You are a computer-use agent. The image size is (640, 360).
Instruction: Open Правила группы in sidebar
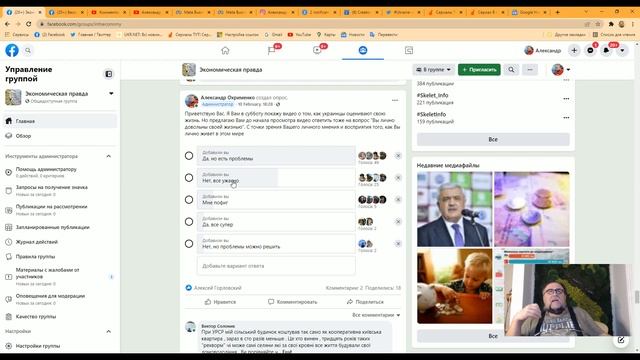point(60,257)
